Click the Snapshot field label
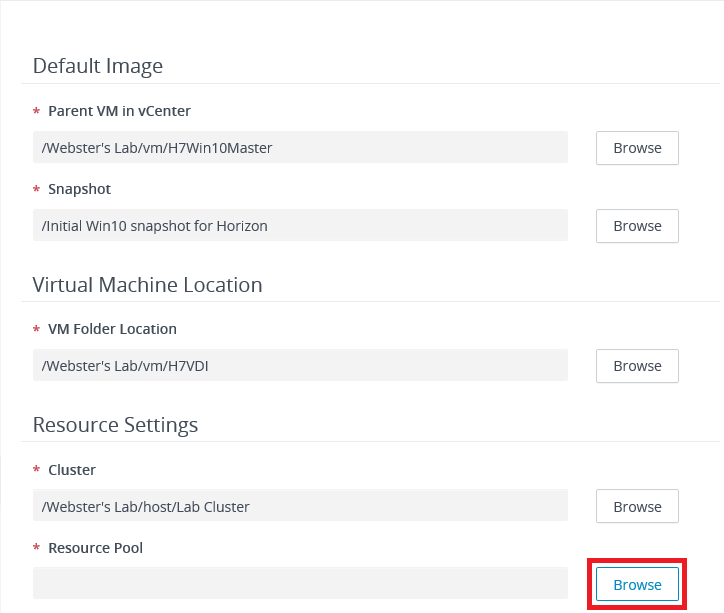 pos(79,189)
